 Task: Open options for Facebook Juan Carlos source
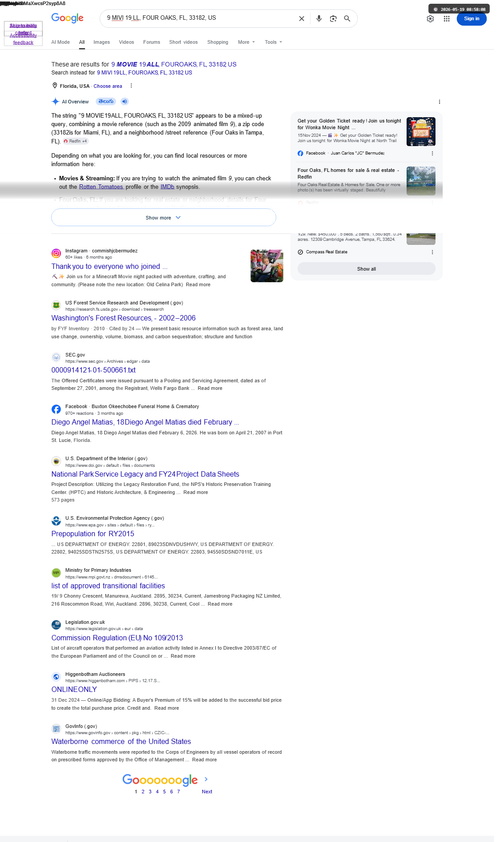[432, 153]
